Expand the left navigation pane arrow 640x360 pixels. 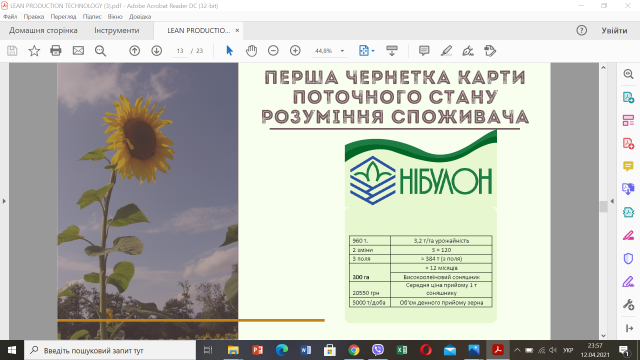4,201
